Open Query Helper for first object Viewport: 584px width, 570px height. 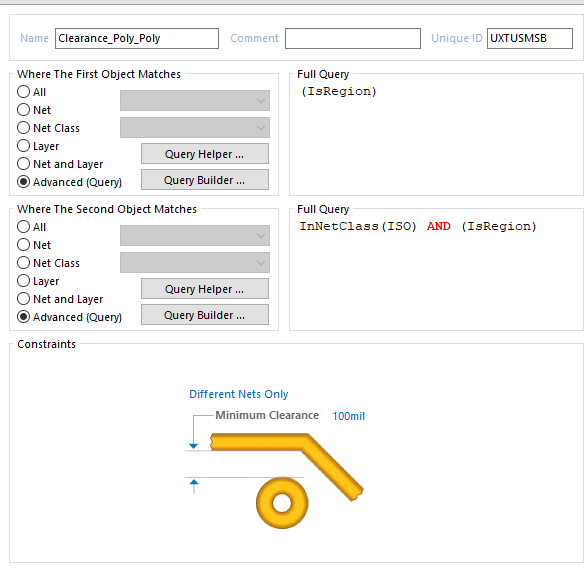coord(204,154)
